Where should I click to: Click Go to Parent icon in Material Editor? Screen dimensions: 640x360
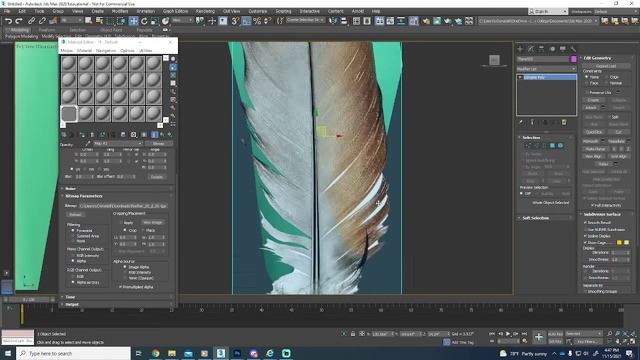[x=162, y=135]
